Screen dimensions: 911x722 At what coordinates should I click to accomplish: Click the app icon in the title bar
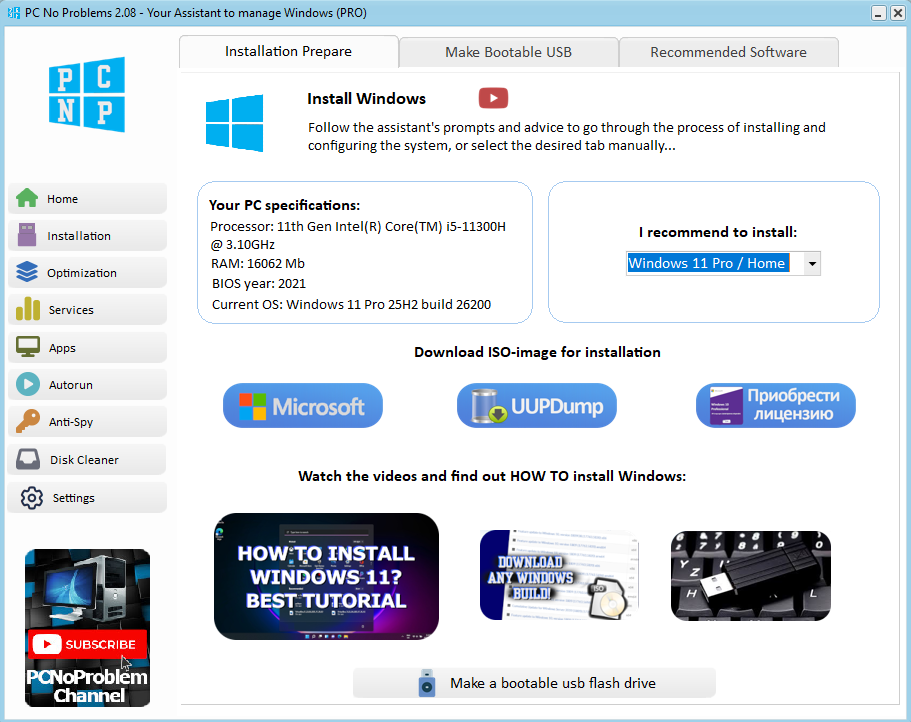(x=14, y=12)
